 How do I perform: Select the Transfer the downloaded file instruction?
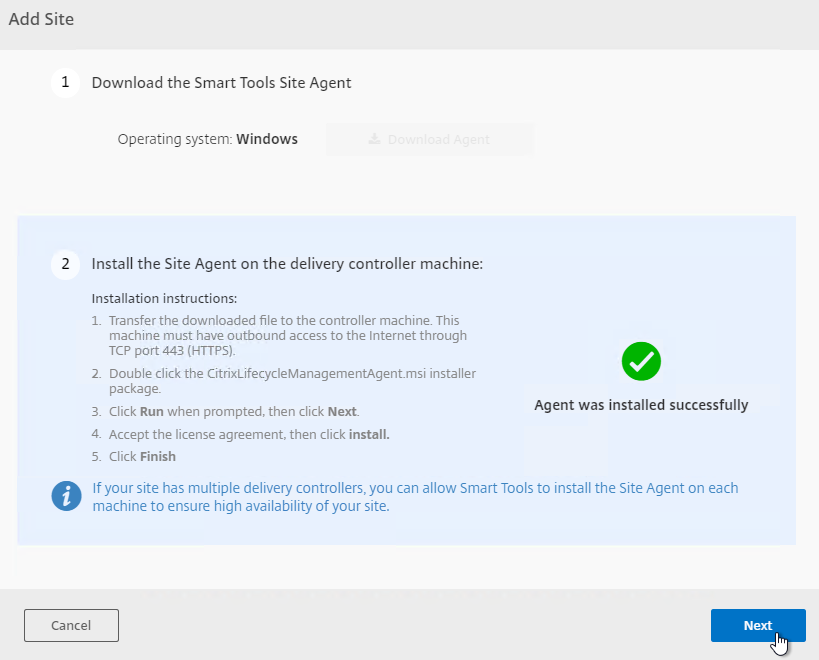point(287,335)
